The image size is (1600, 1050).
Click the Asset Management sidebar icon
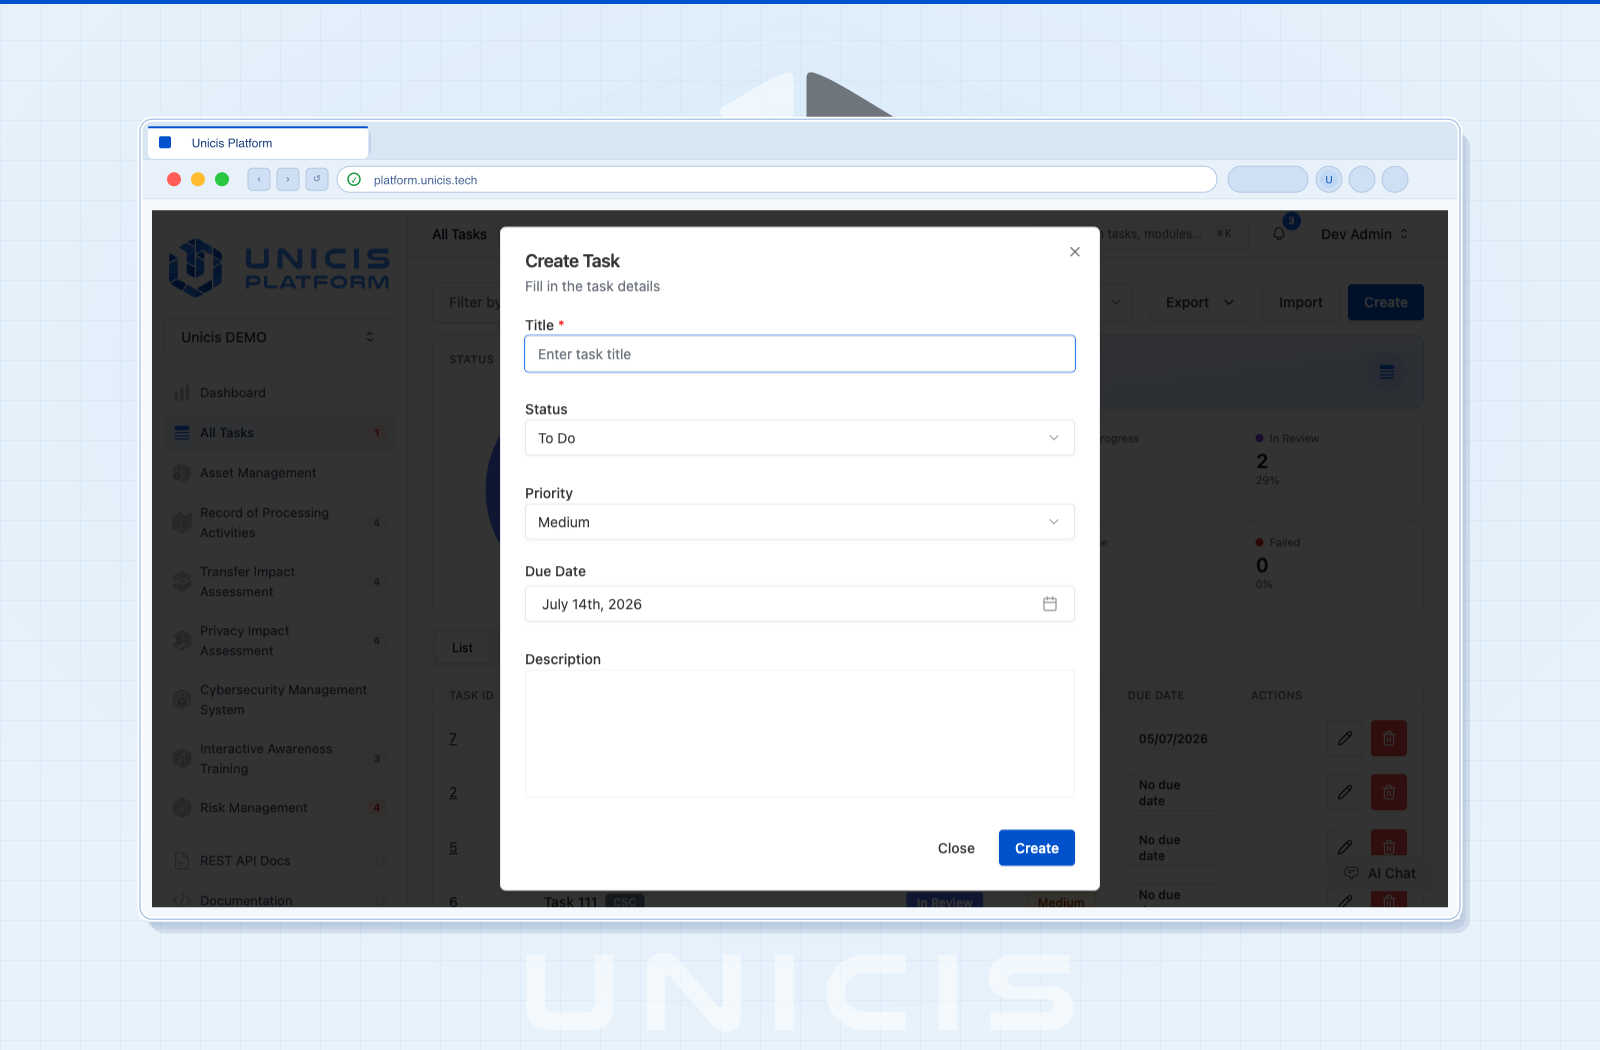182,473
